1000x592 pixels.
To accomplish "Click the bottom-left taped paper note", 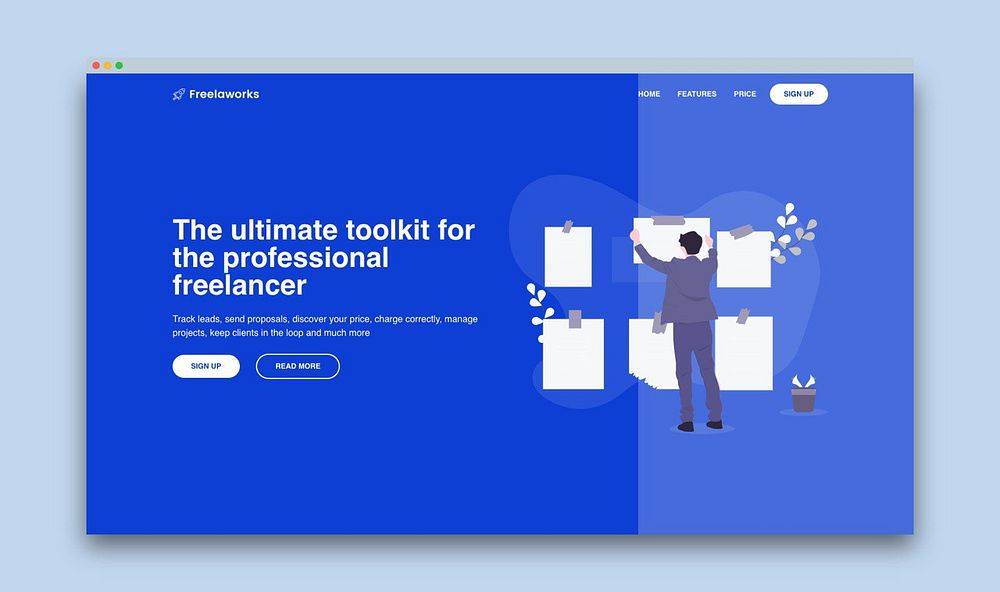I will tap(573, 350).
